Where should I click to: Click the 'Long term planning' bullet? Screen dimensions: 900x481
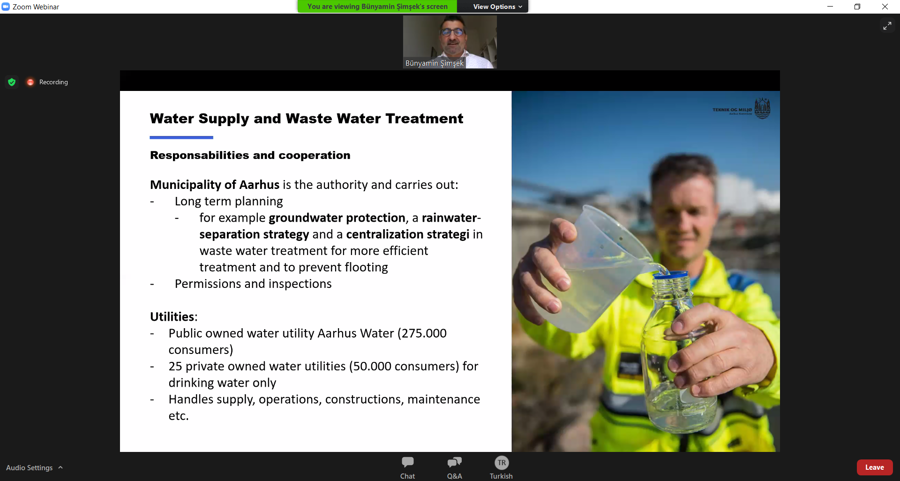click(x=228, y=201)
